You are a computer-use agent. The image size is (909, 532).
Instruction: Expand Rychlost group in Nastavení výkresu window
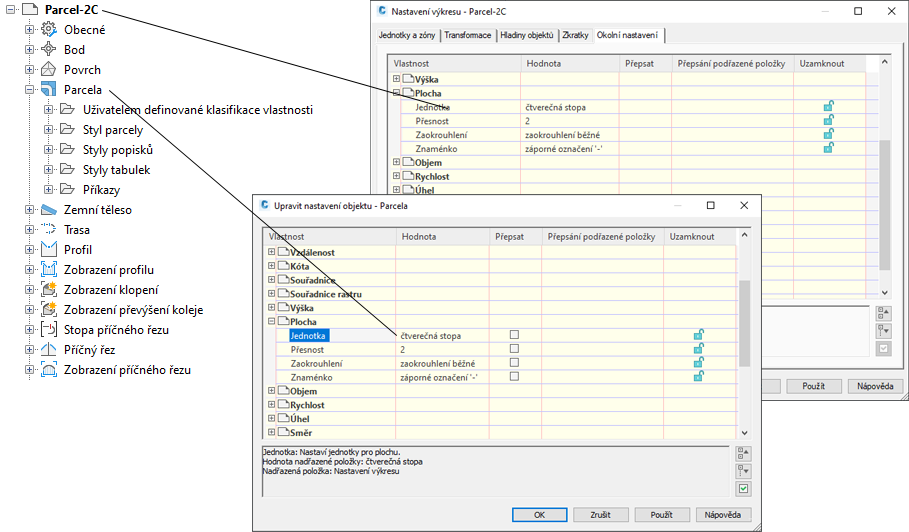pyautogui.click(x=397, y=176)
